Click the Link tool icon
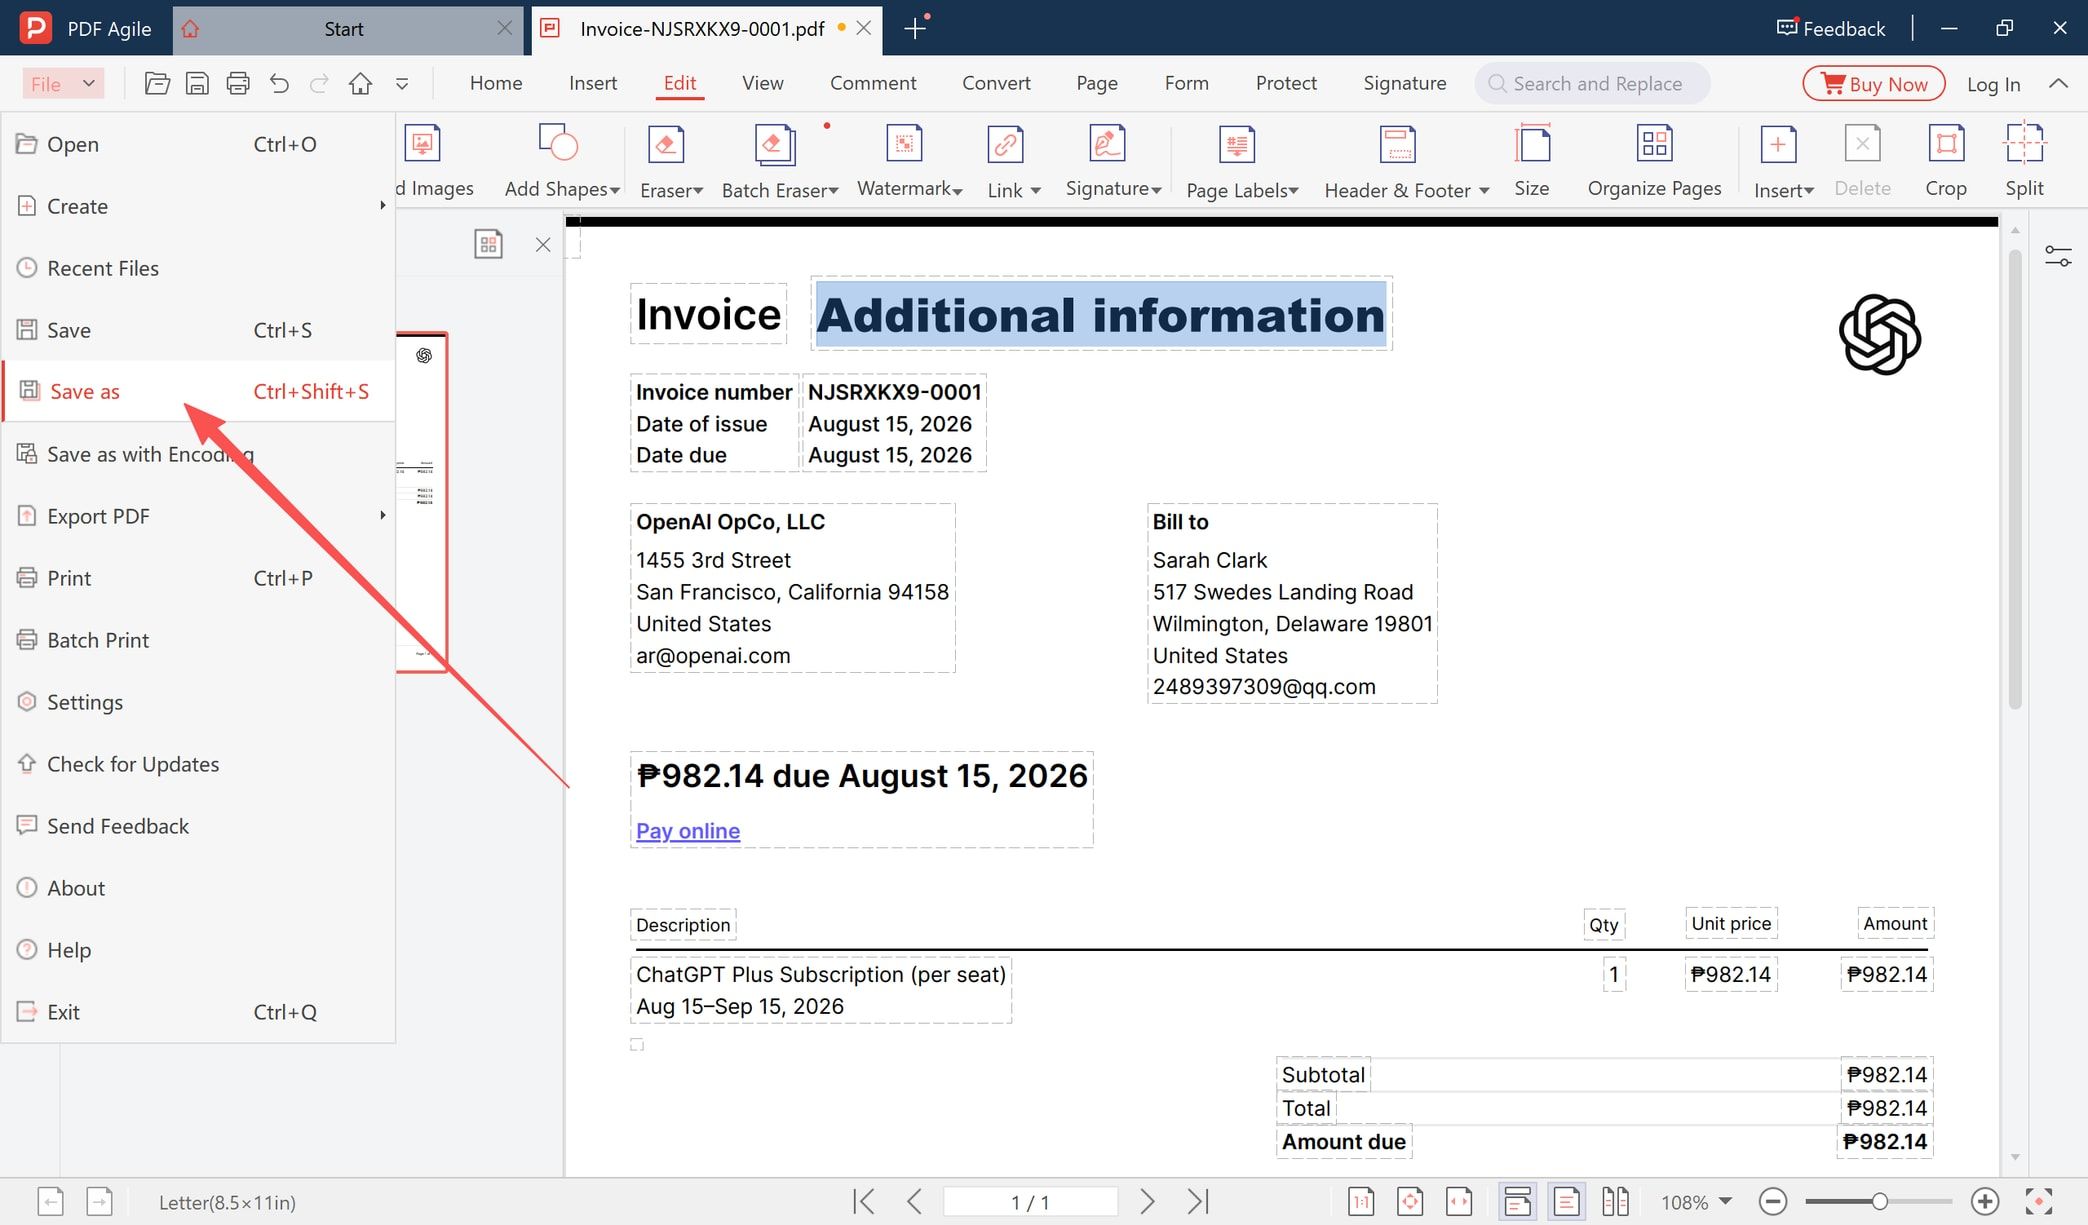The image size is (2088, 1225). point(1005,145)
